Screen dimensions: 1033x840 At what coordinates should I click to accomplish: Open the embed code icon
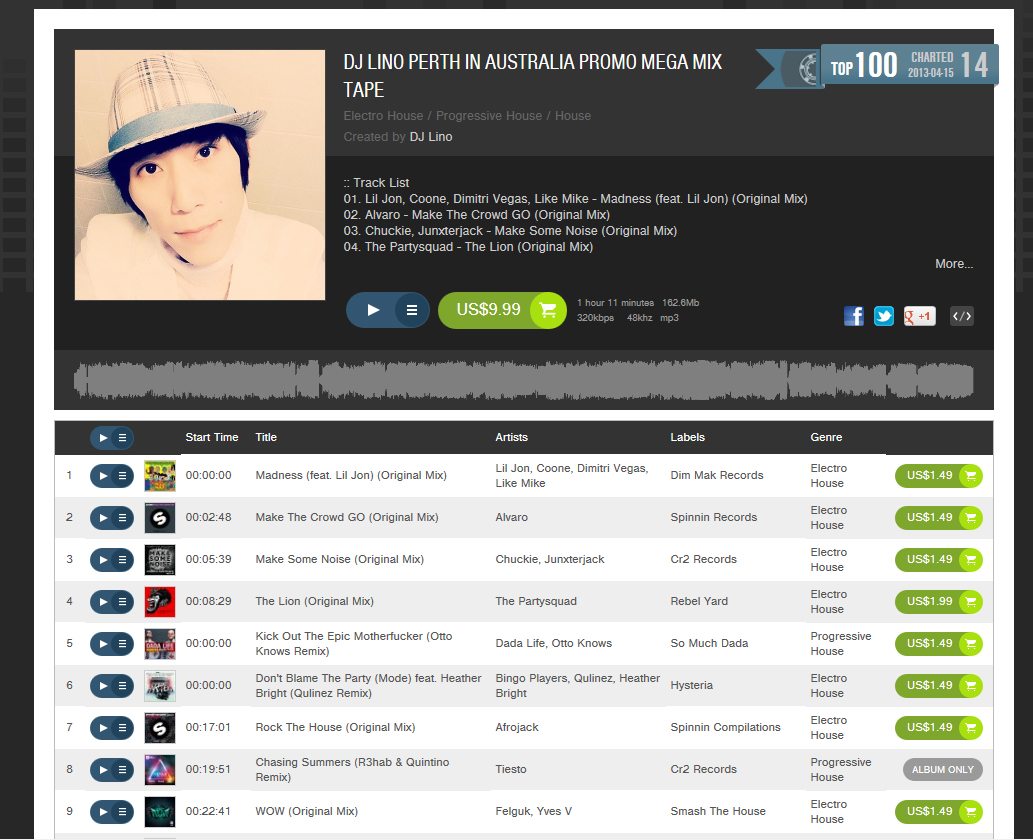point(962,316)
